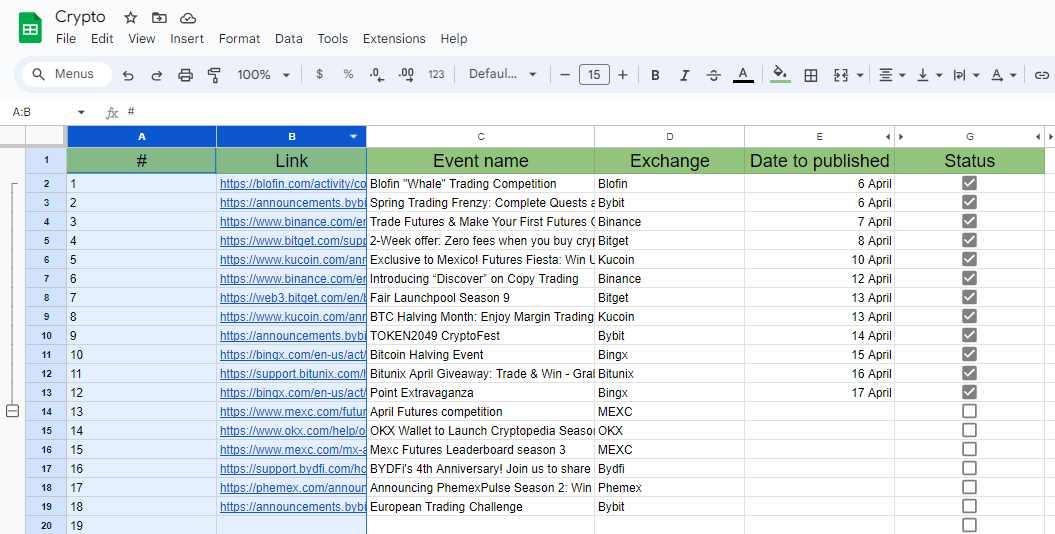Format as percent
The image size is (1055, 534).
tap(349, 74)
